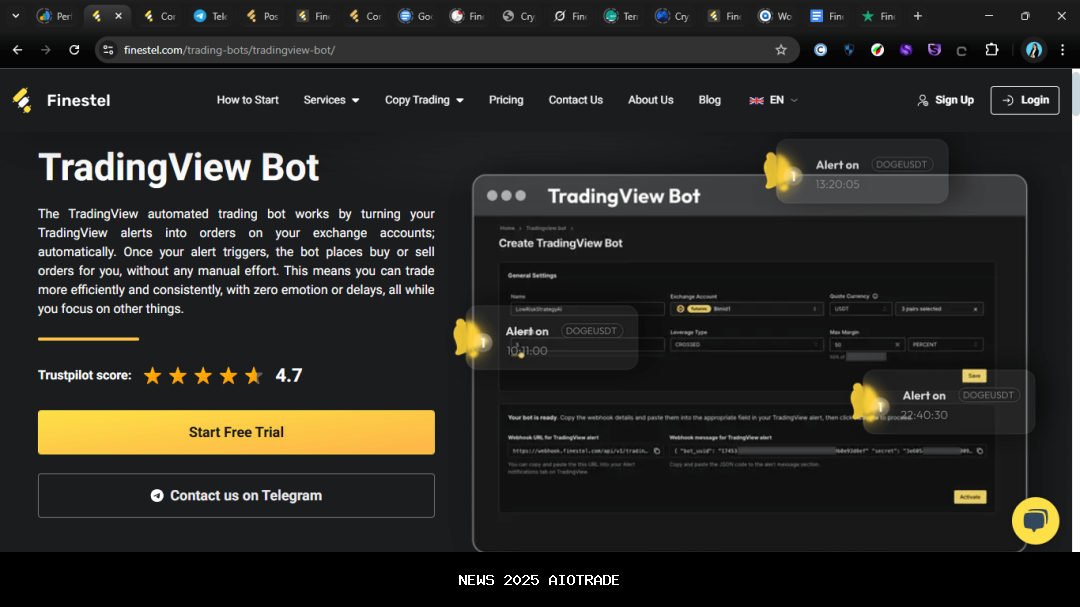Open the browser Extensions puzzle icon

tap(992, 50)
